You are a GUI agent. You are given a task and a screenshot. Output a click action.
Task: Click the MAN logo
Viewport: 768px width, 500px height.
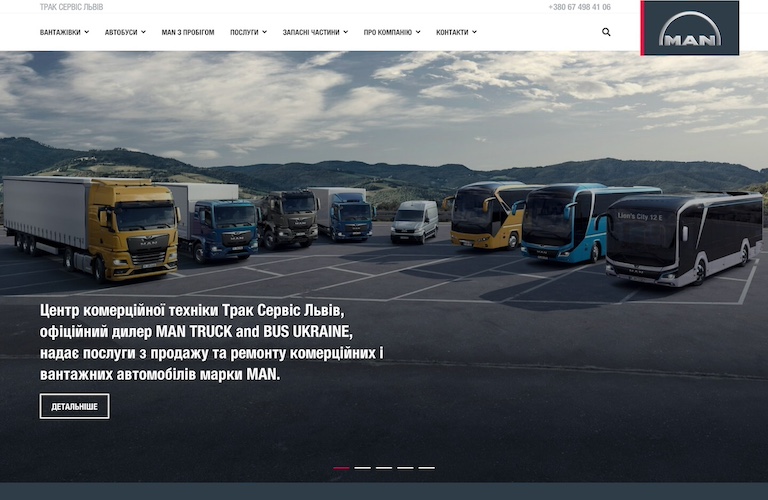[690, 28]
